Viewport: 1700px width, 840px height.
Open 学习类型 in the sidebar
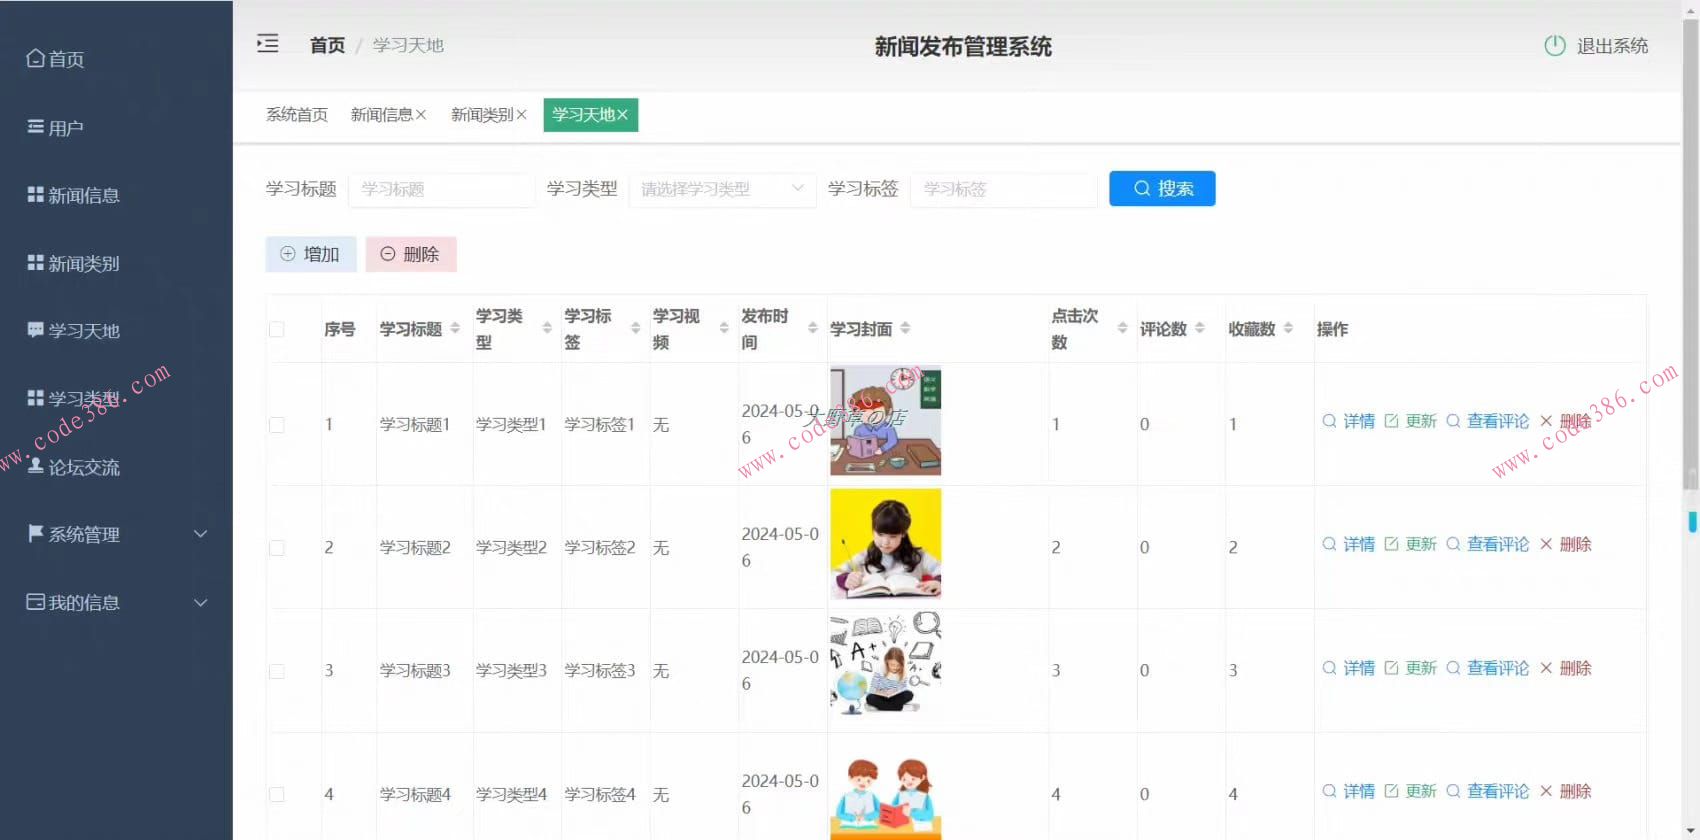click(x=73, y=398)
